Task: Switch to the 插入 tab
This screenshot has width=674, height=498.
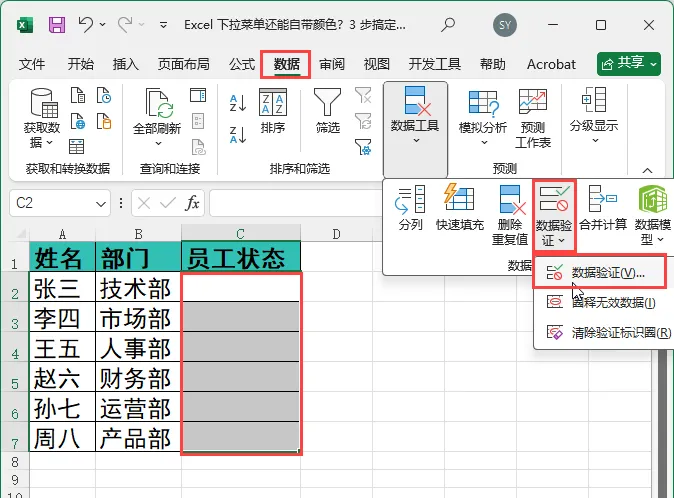Action: click(x=126, y=64)
